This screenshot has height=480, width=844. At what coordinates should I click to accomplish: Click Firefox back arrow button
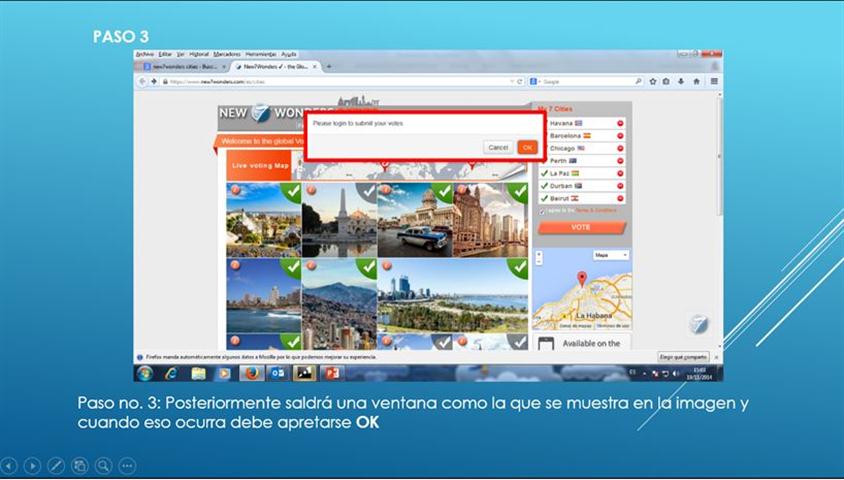[x=143, y=81]
